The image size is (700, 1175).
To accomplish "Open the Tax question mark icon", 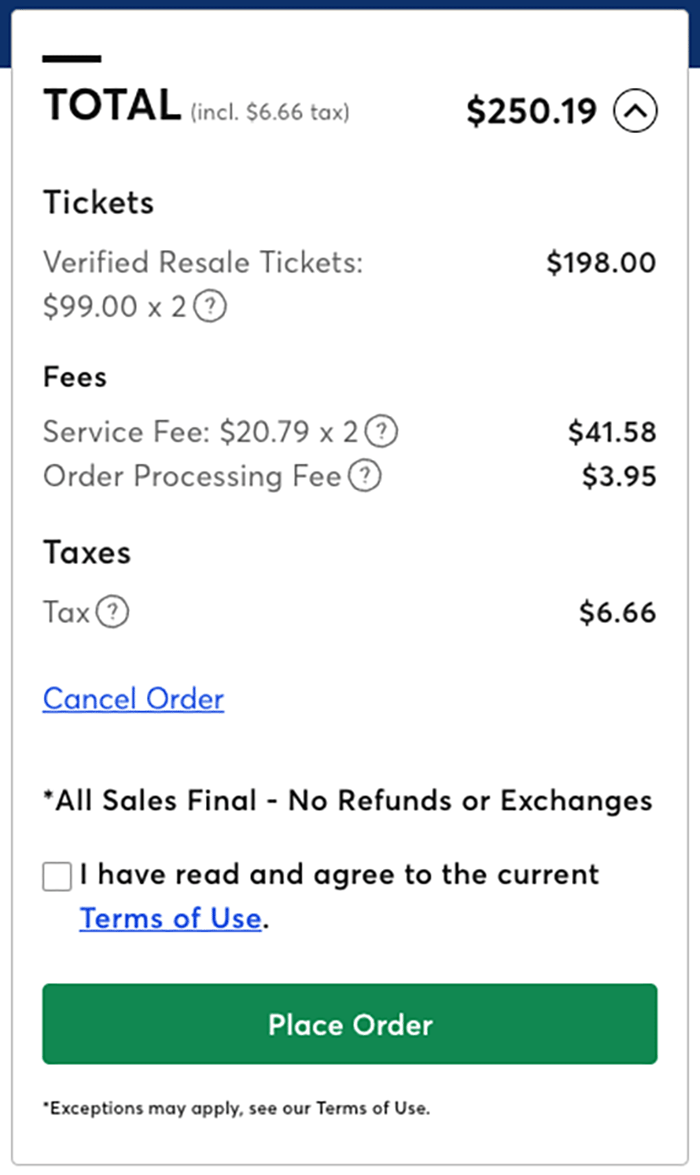I will click(x=113, y=612).
